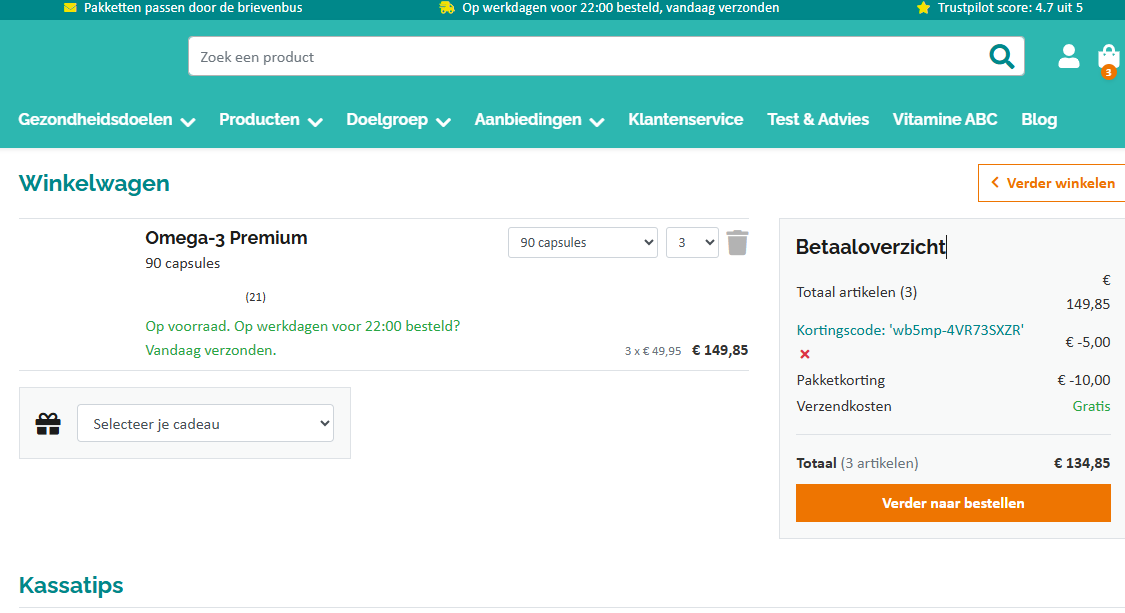Click the (21) reviews count
This screenshot has height=613, width=1125.
[255, 296]
